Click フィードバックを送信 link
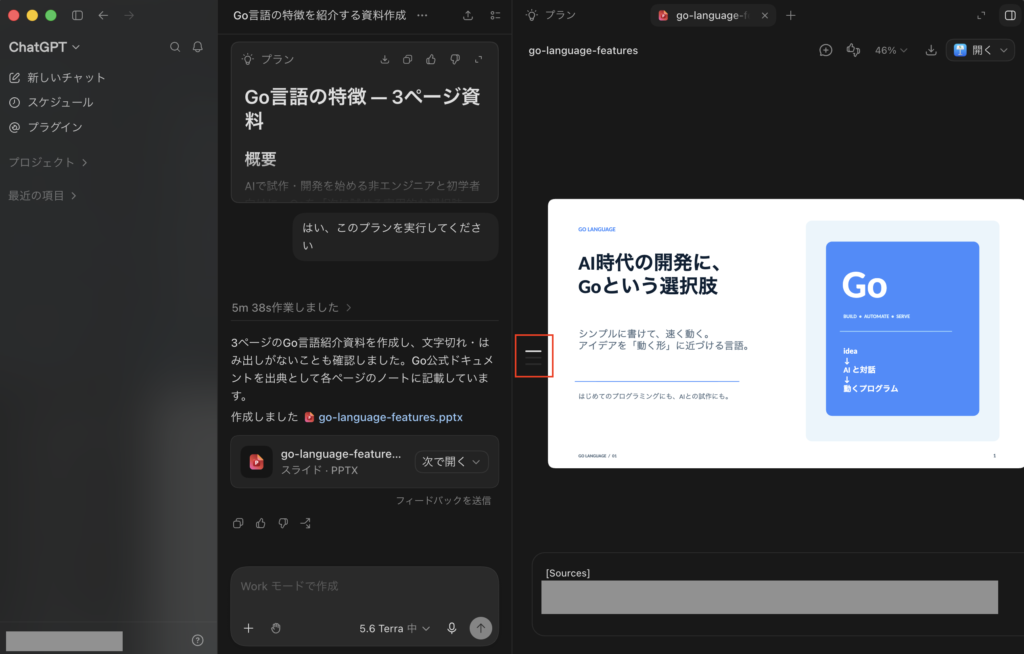This screenshot has height=654, width=1024. 443,500
